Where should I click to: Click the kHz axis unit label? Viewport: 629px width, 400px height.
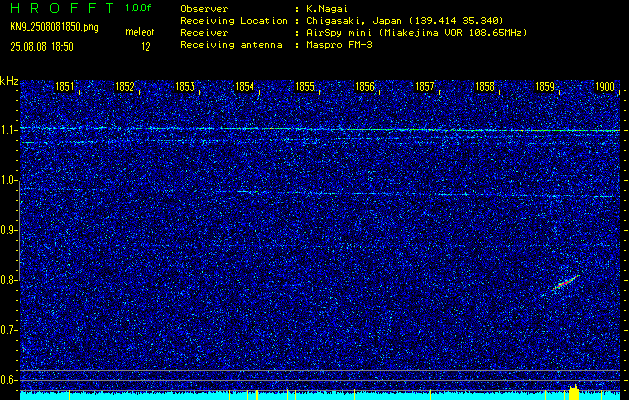[x=9, y=81]
